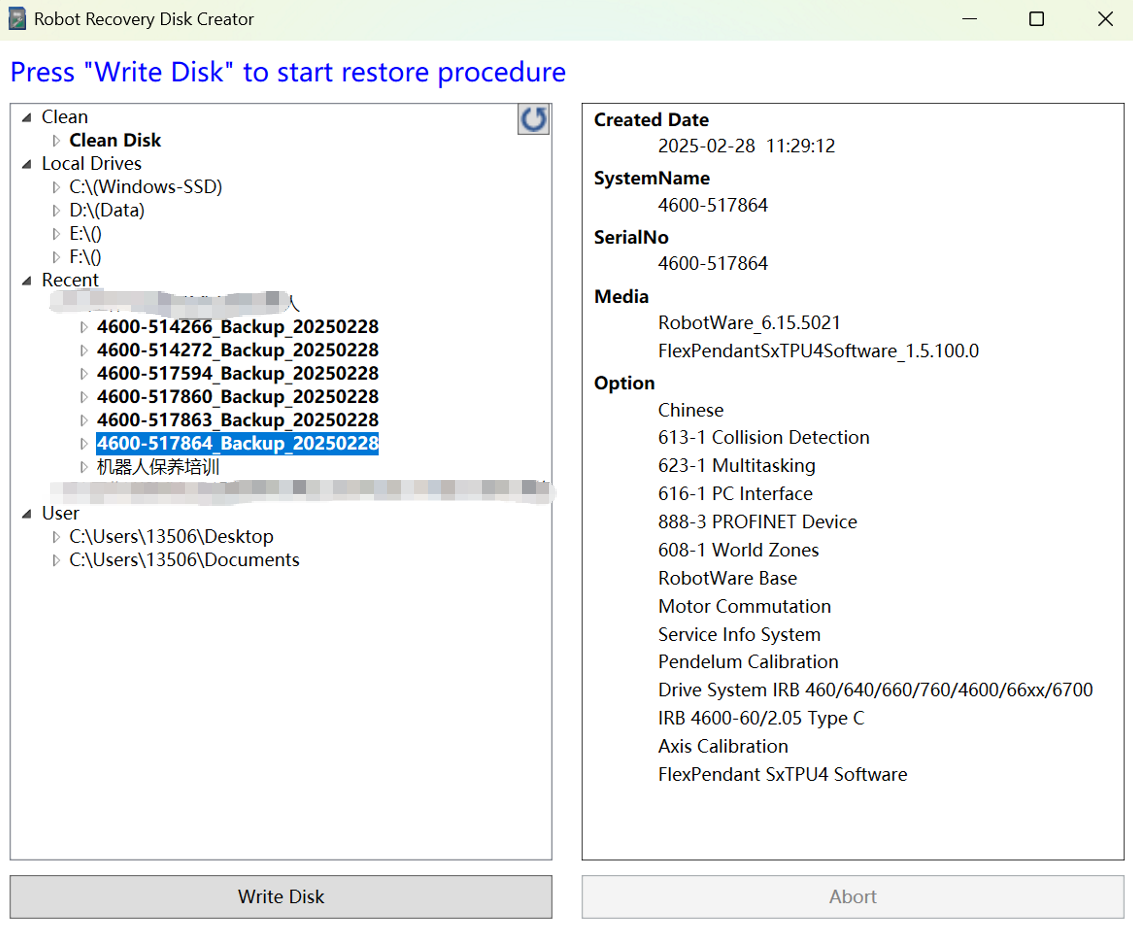Viewport: 1133px width, 930px height.
Task: Click the 608-1 World Zones option
Action: [x=738, y=551]
